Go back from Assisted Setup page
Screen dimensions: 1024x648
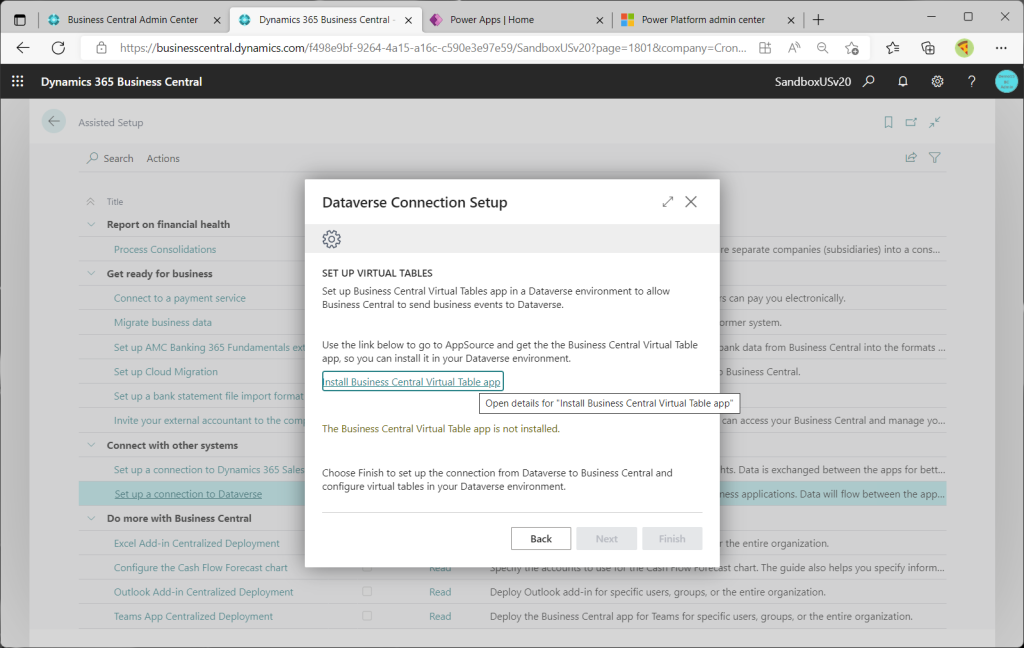(x=54, y=122)
